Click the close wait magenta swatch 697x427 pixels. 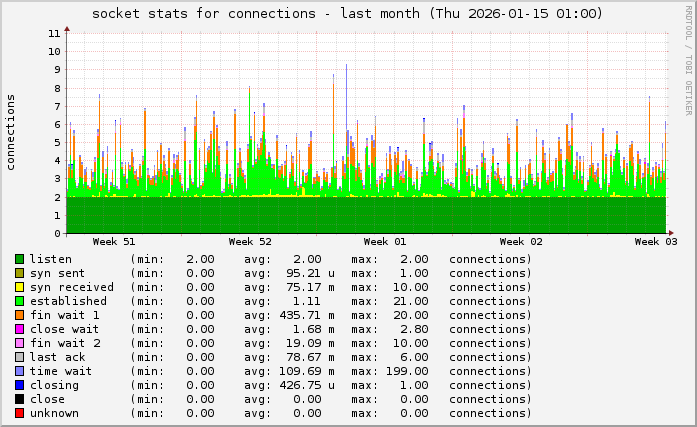[19, 329]
